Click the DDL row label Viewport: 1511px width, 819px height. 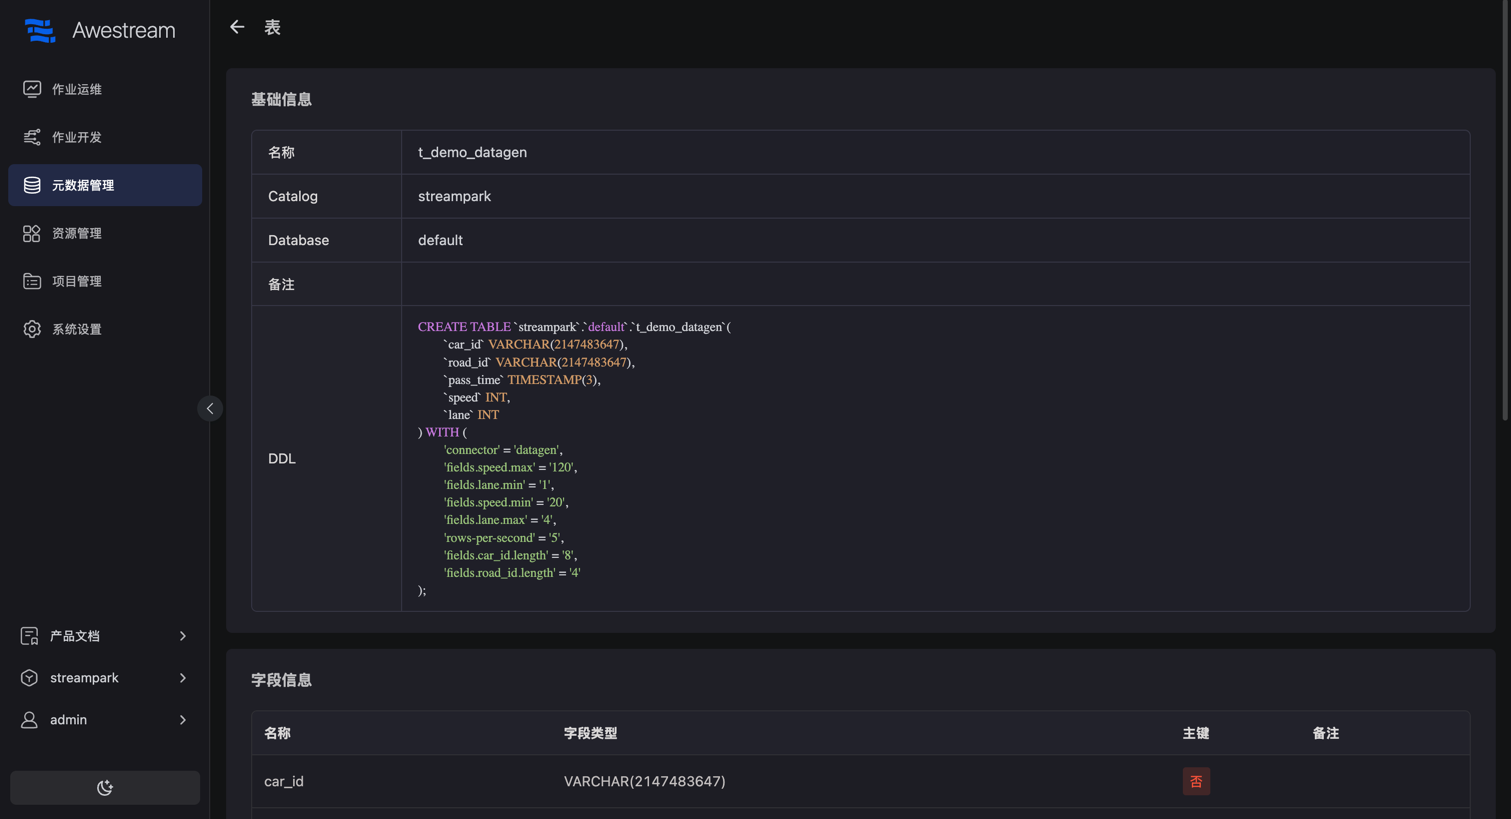pos(282,458)
